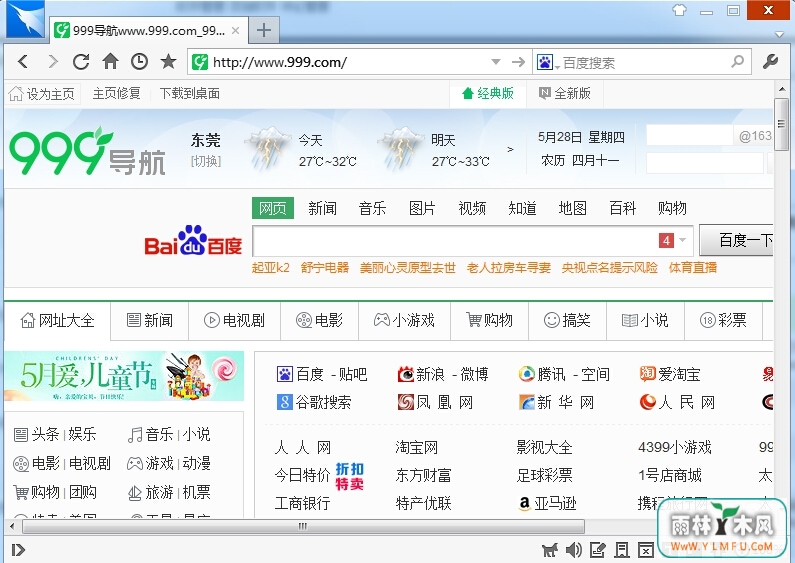Open new tab with plus button
Viewport: 795px width, 563px height.
pos(264,30)
